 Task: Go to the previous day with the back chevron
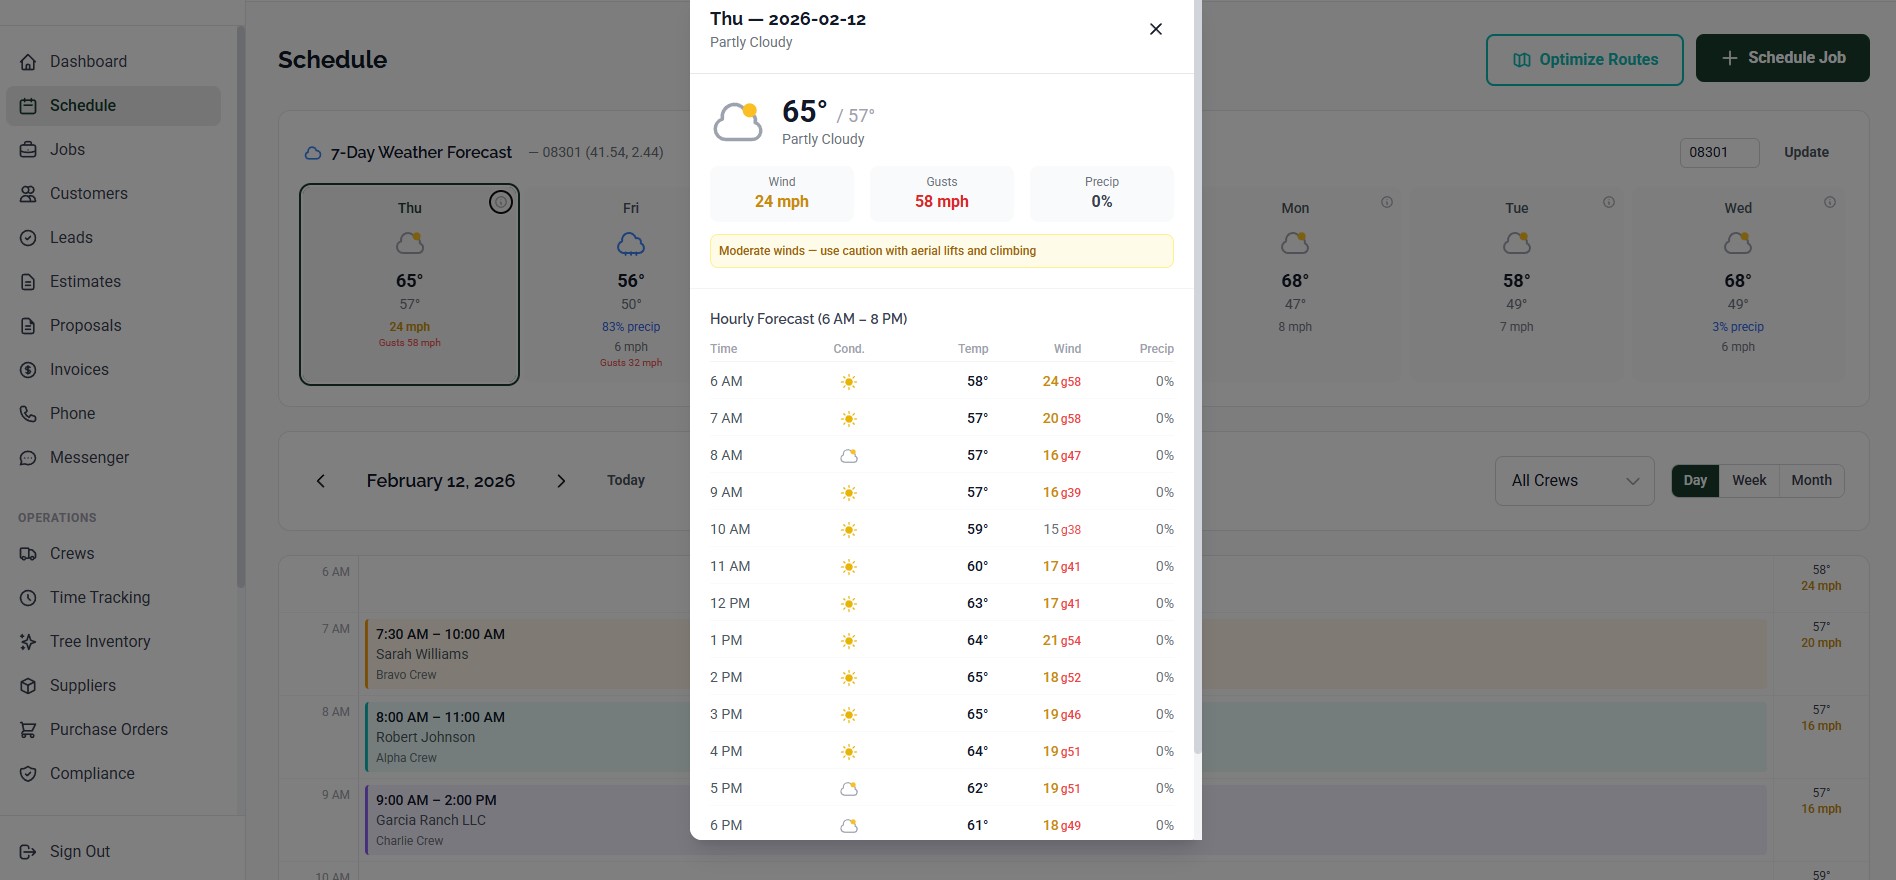click(320, 481)
